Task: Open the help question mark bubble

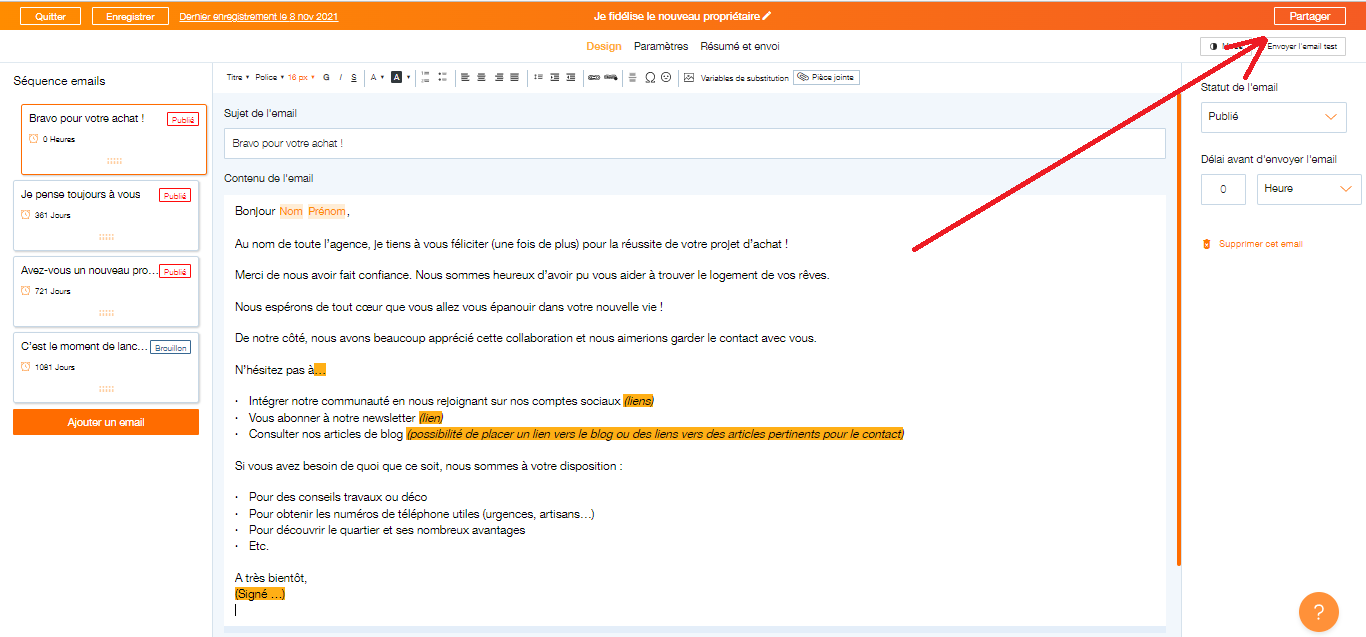Action: click(1318, 612)
